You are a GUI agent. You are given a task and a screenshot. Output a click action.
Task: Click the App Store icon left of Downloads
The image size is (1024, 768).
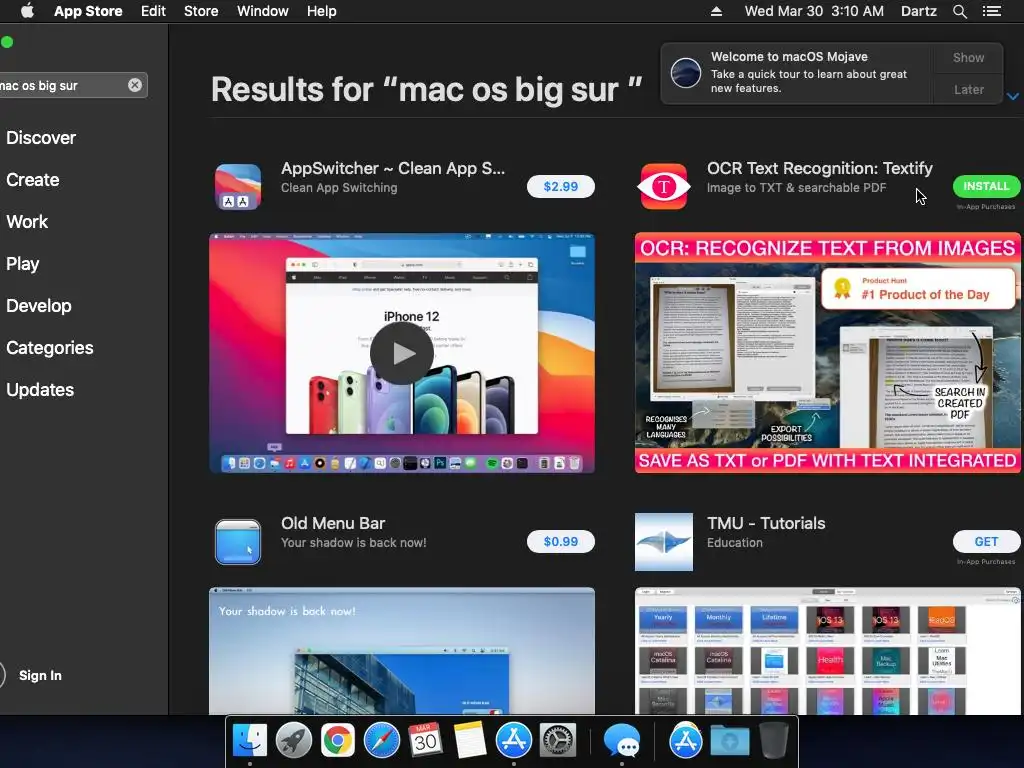coord(685,741)
